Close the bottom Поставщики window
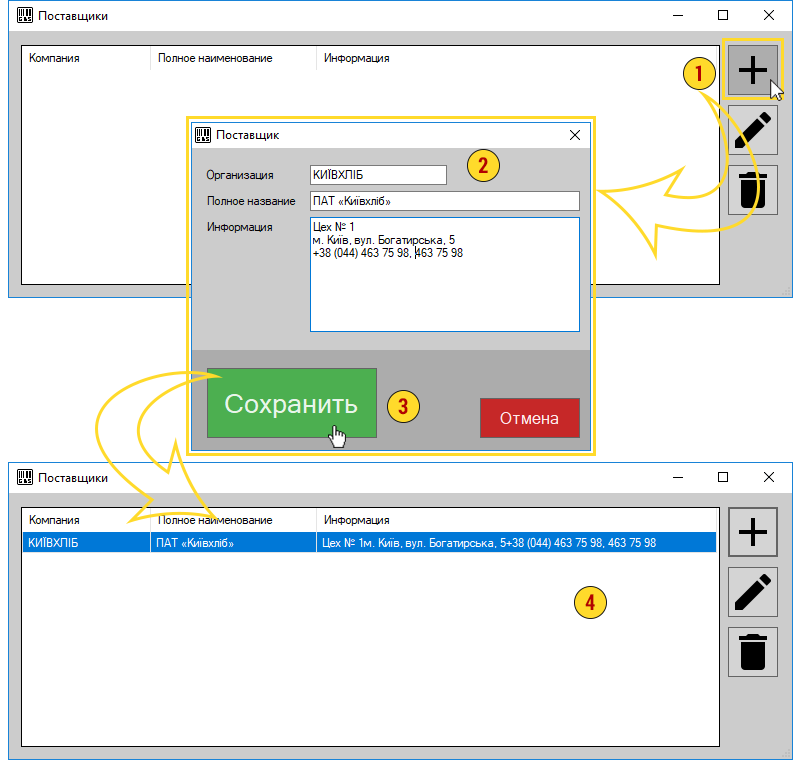The width and height of the screenshot is (800, 760). tap(769, 477)
